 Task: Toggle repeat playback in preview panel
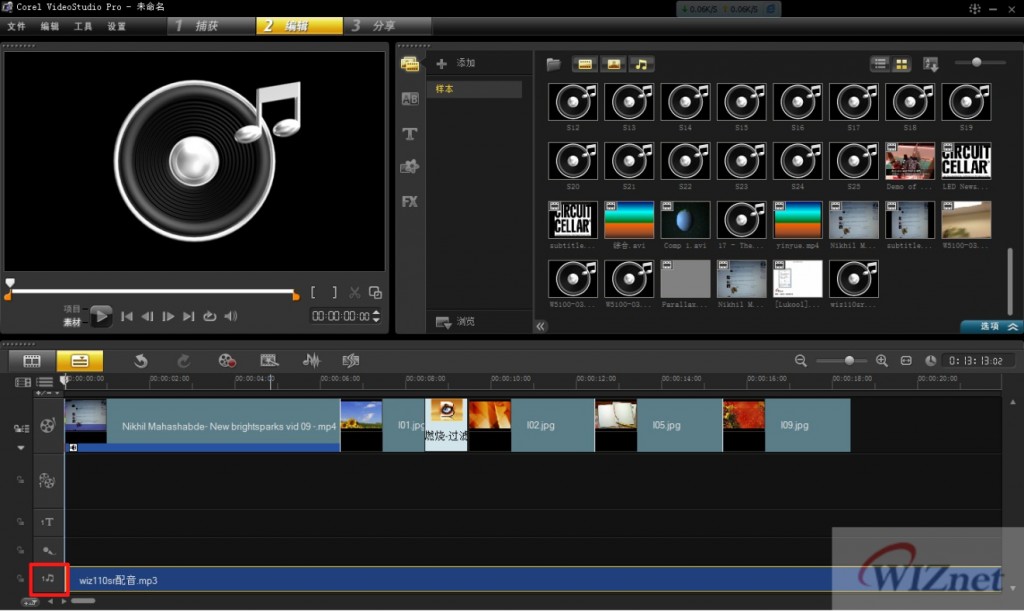209,317
